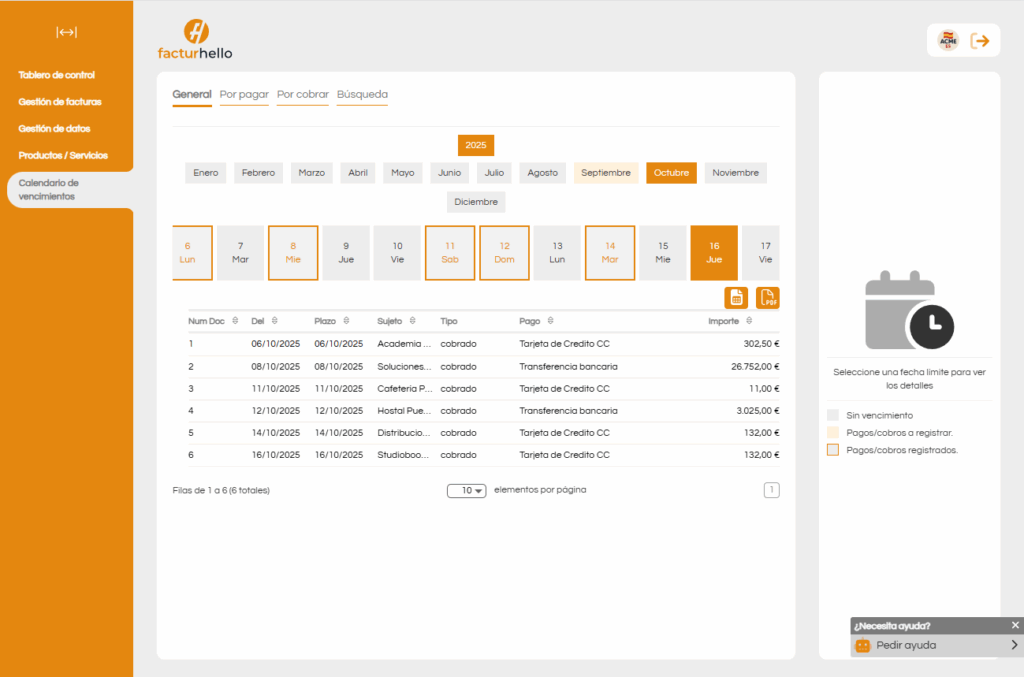
Task: Open the ACME company profile icon
Action: point(947,40)
